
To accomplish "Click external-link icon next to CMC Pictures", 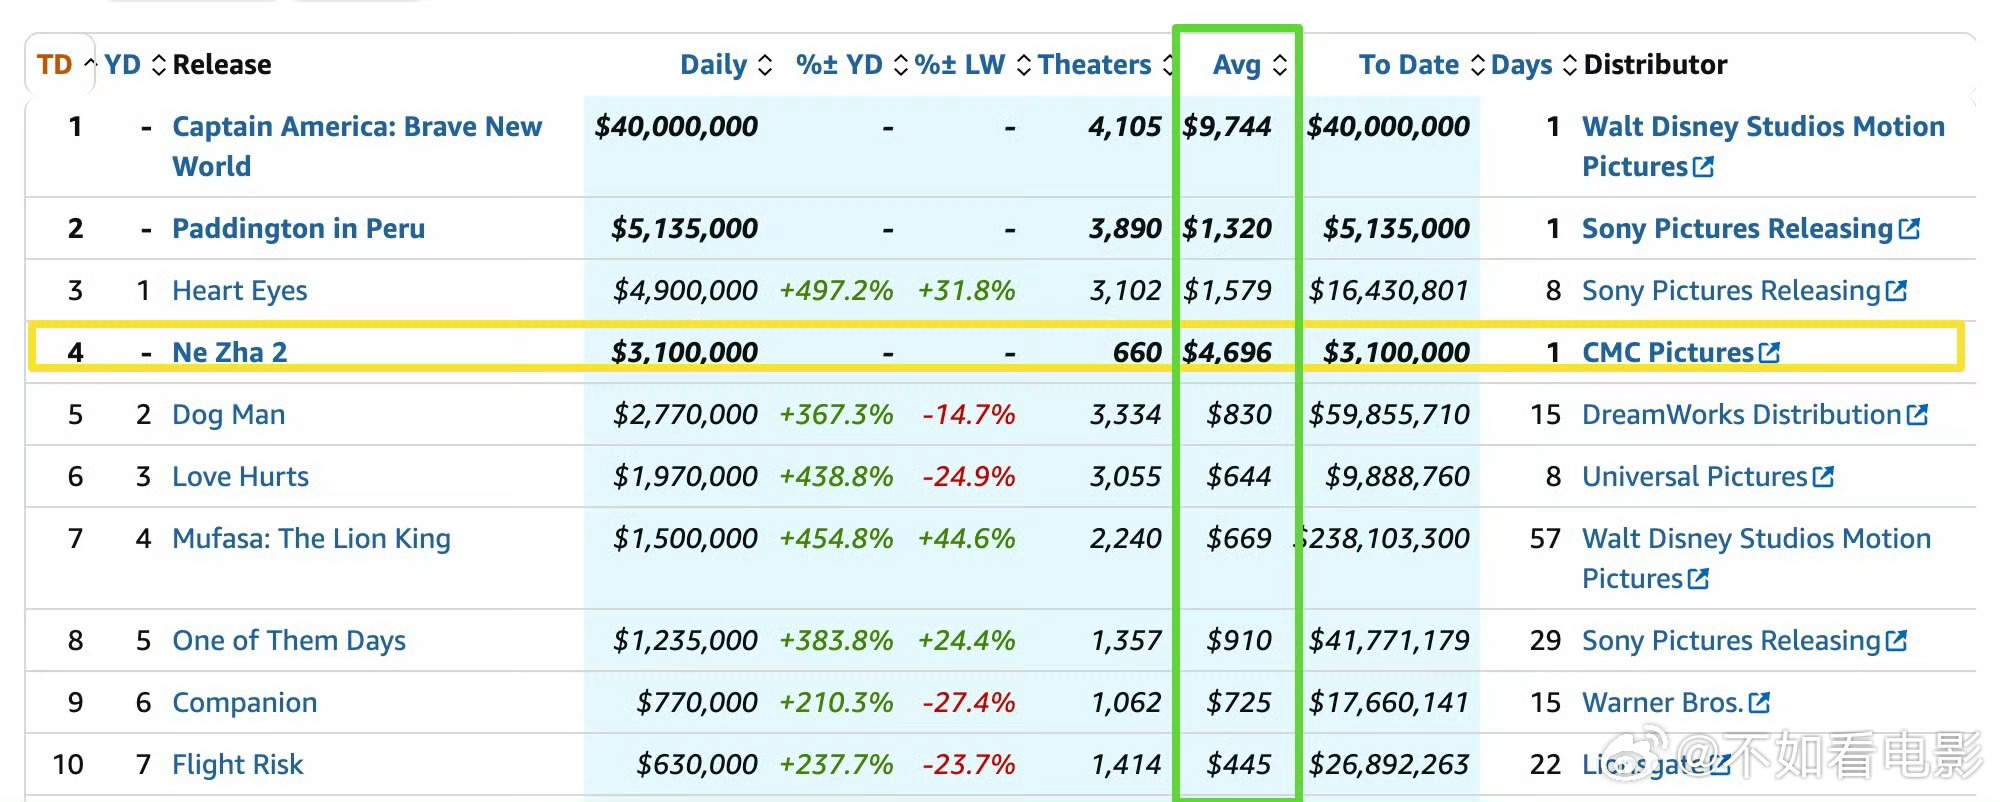I will tap(1769, 353).
